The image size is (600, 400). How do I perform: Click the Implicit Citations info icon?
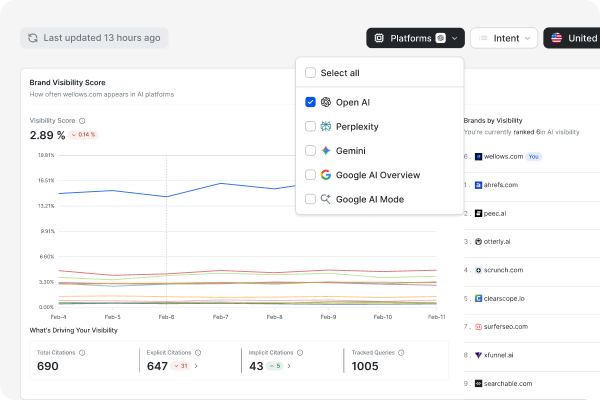(300, 352)
